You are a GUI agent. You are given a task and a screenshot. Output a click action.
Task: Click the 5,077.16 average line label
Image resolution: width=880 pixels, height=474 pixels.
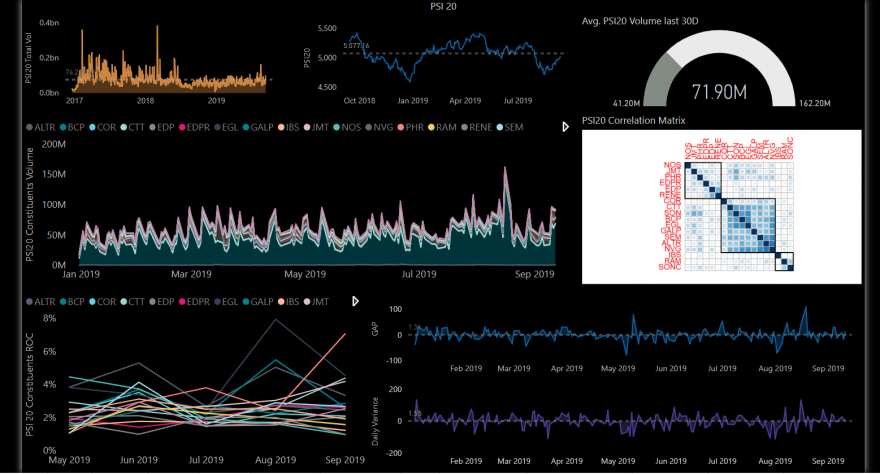[x=356, y=45]
